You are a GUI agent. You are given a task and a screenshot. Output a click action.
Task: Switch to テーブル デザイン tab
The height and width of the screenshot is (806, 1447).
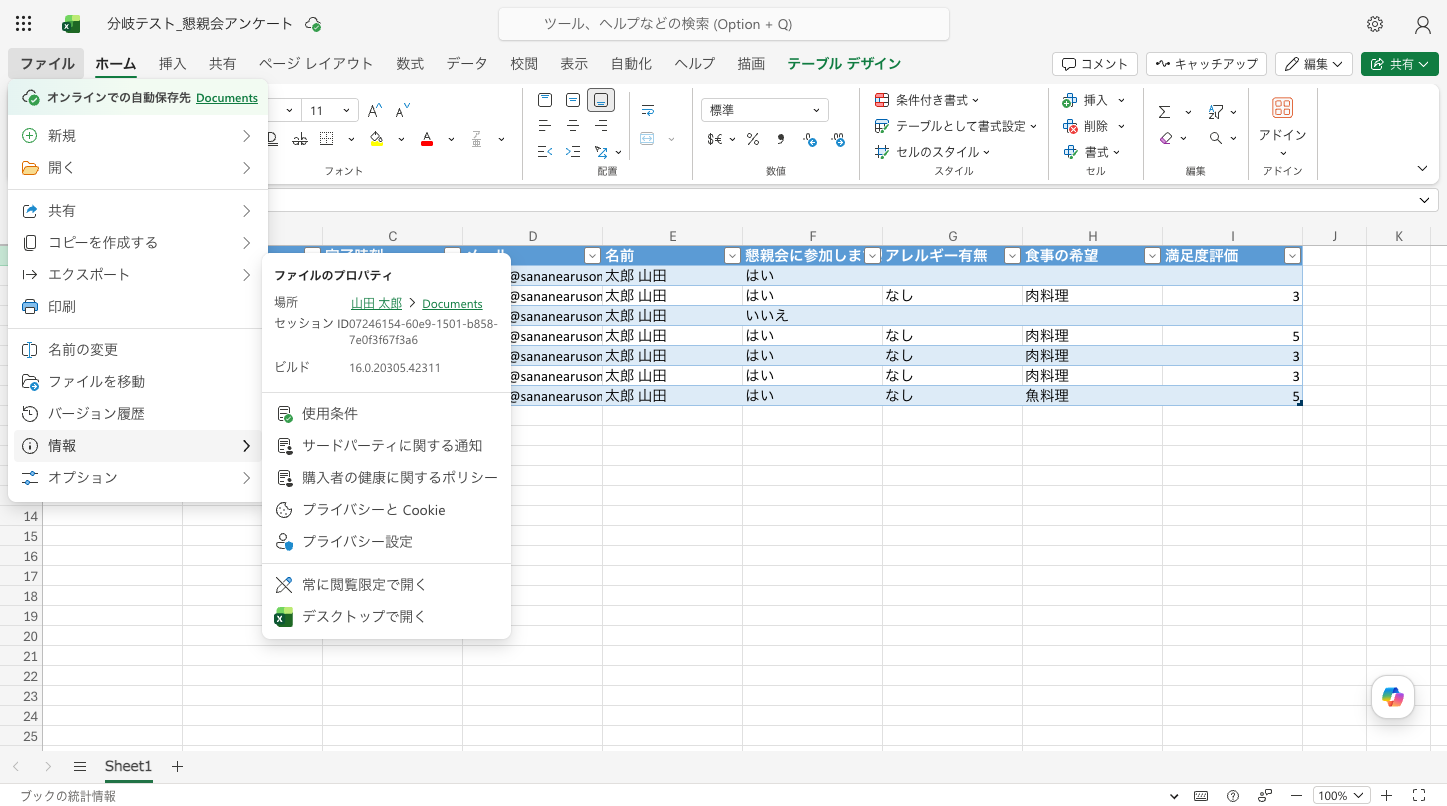point(844,63)
